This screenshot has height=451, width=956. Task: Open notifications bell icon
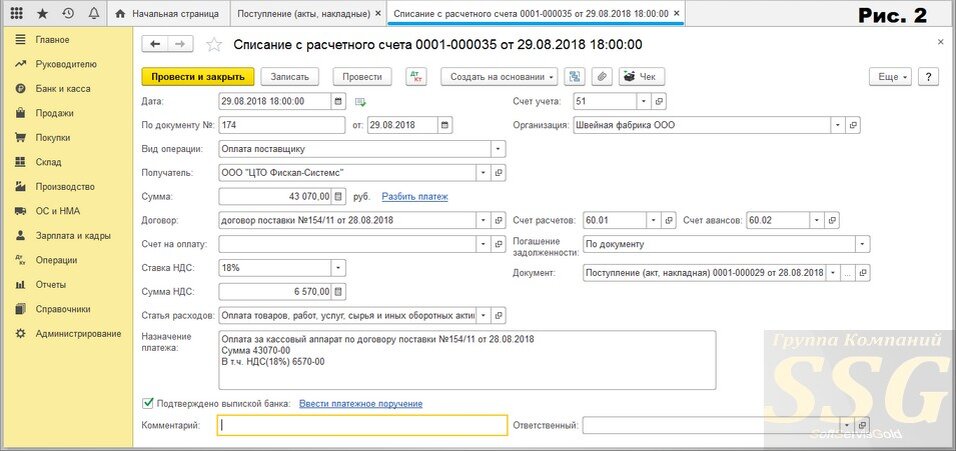click(x=93, y=13)
